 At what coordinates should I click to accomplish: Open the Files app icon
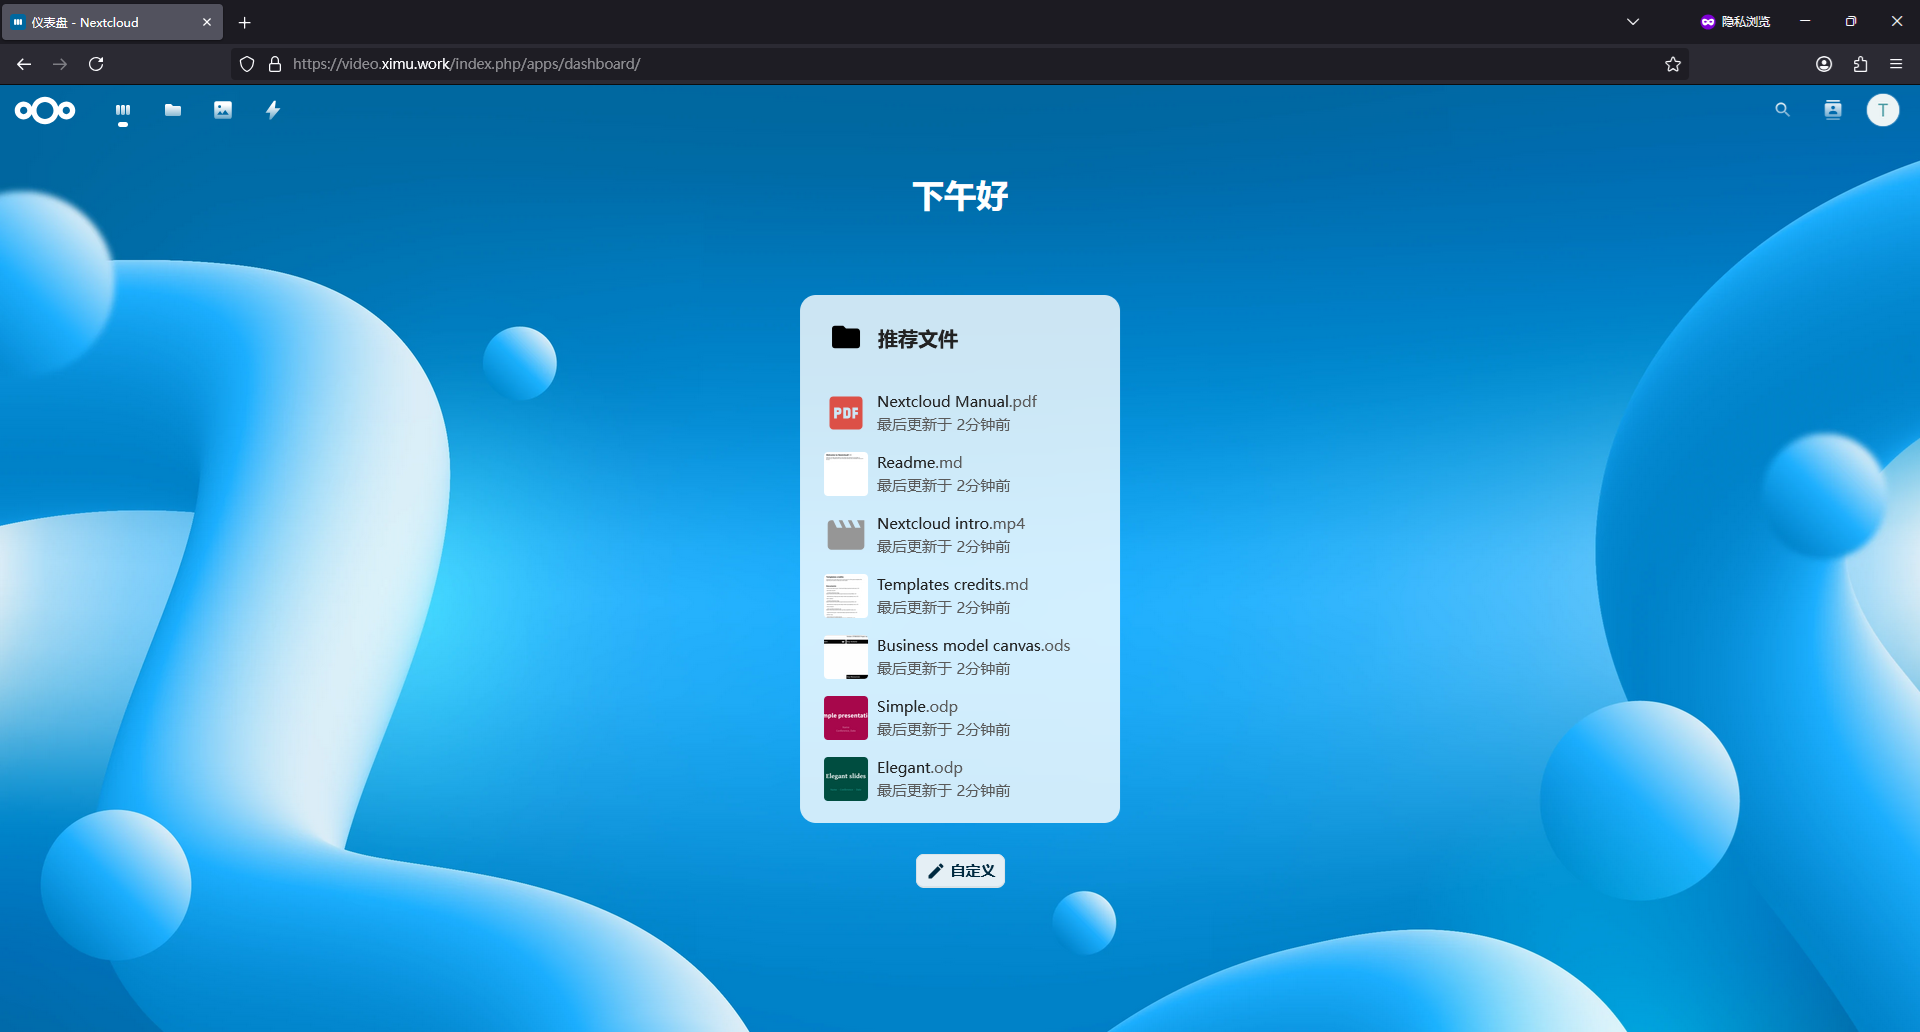[173, 110]
